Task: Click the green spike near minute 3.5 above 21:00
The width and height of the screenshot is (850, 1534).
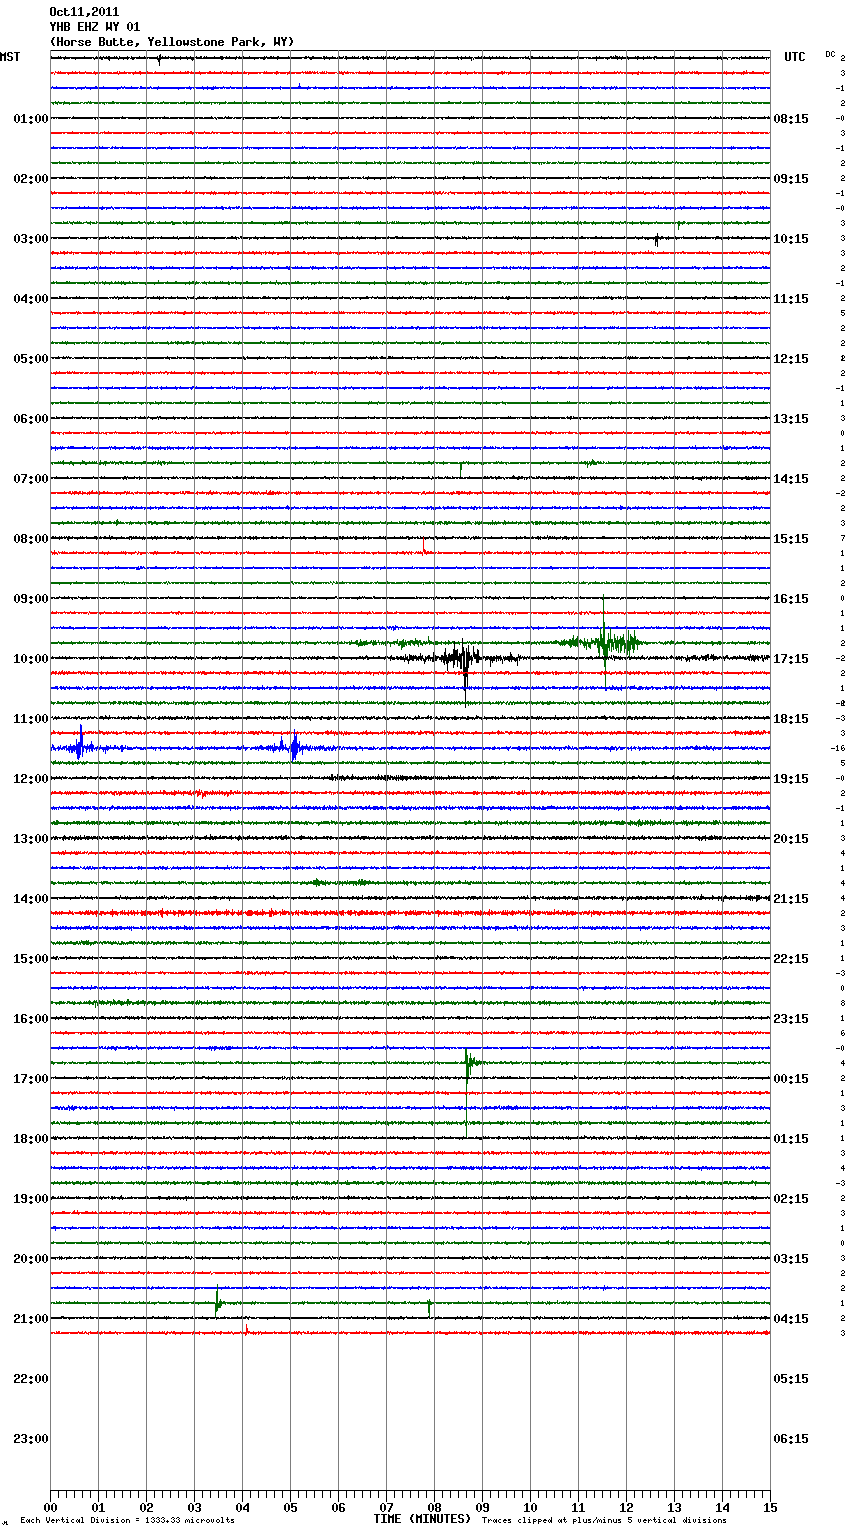Action: click(x=217, y=1301)
